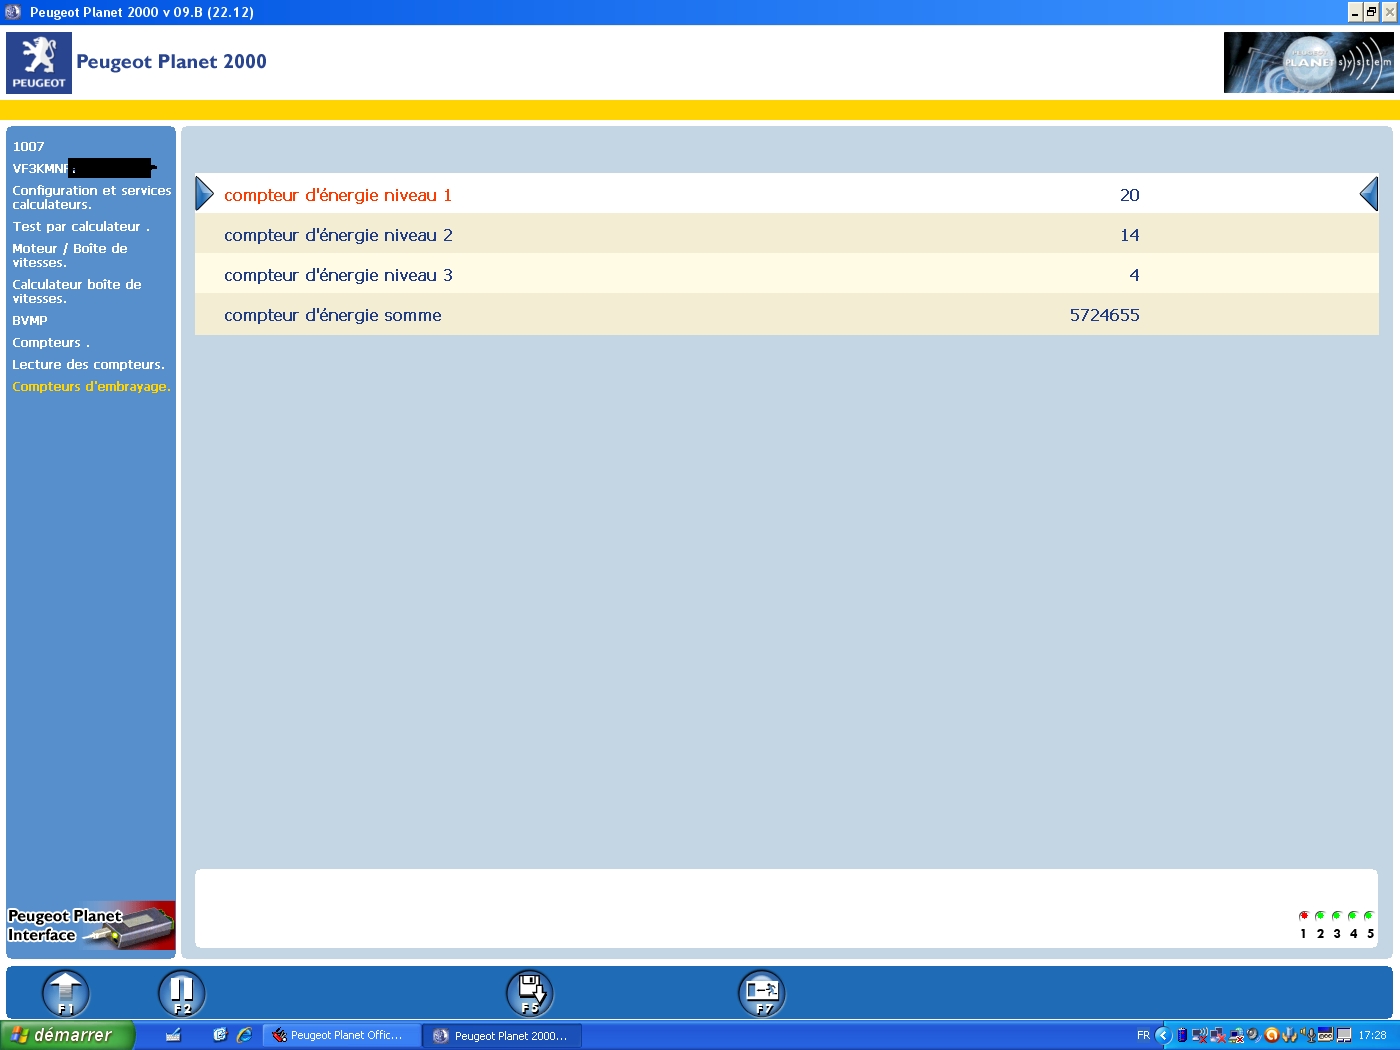Click value 4 in niveau 3 row
Viewport: 1400px width, 1050px height.
1134,275
